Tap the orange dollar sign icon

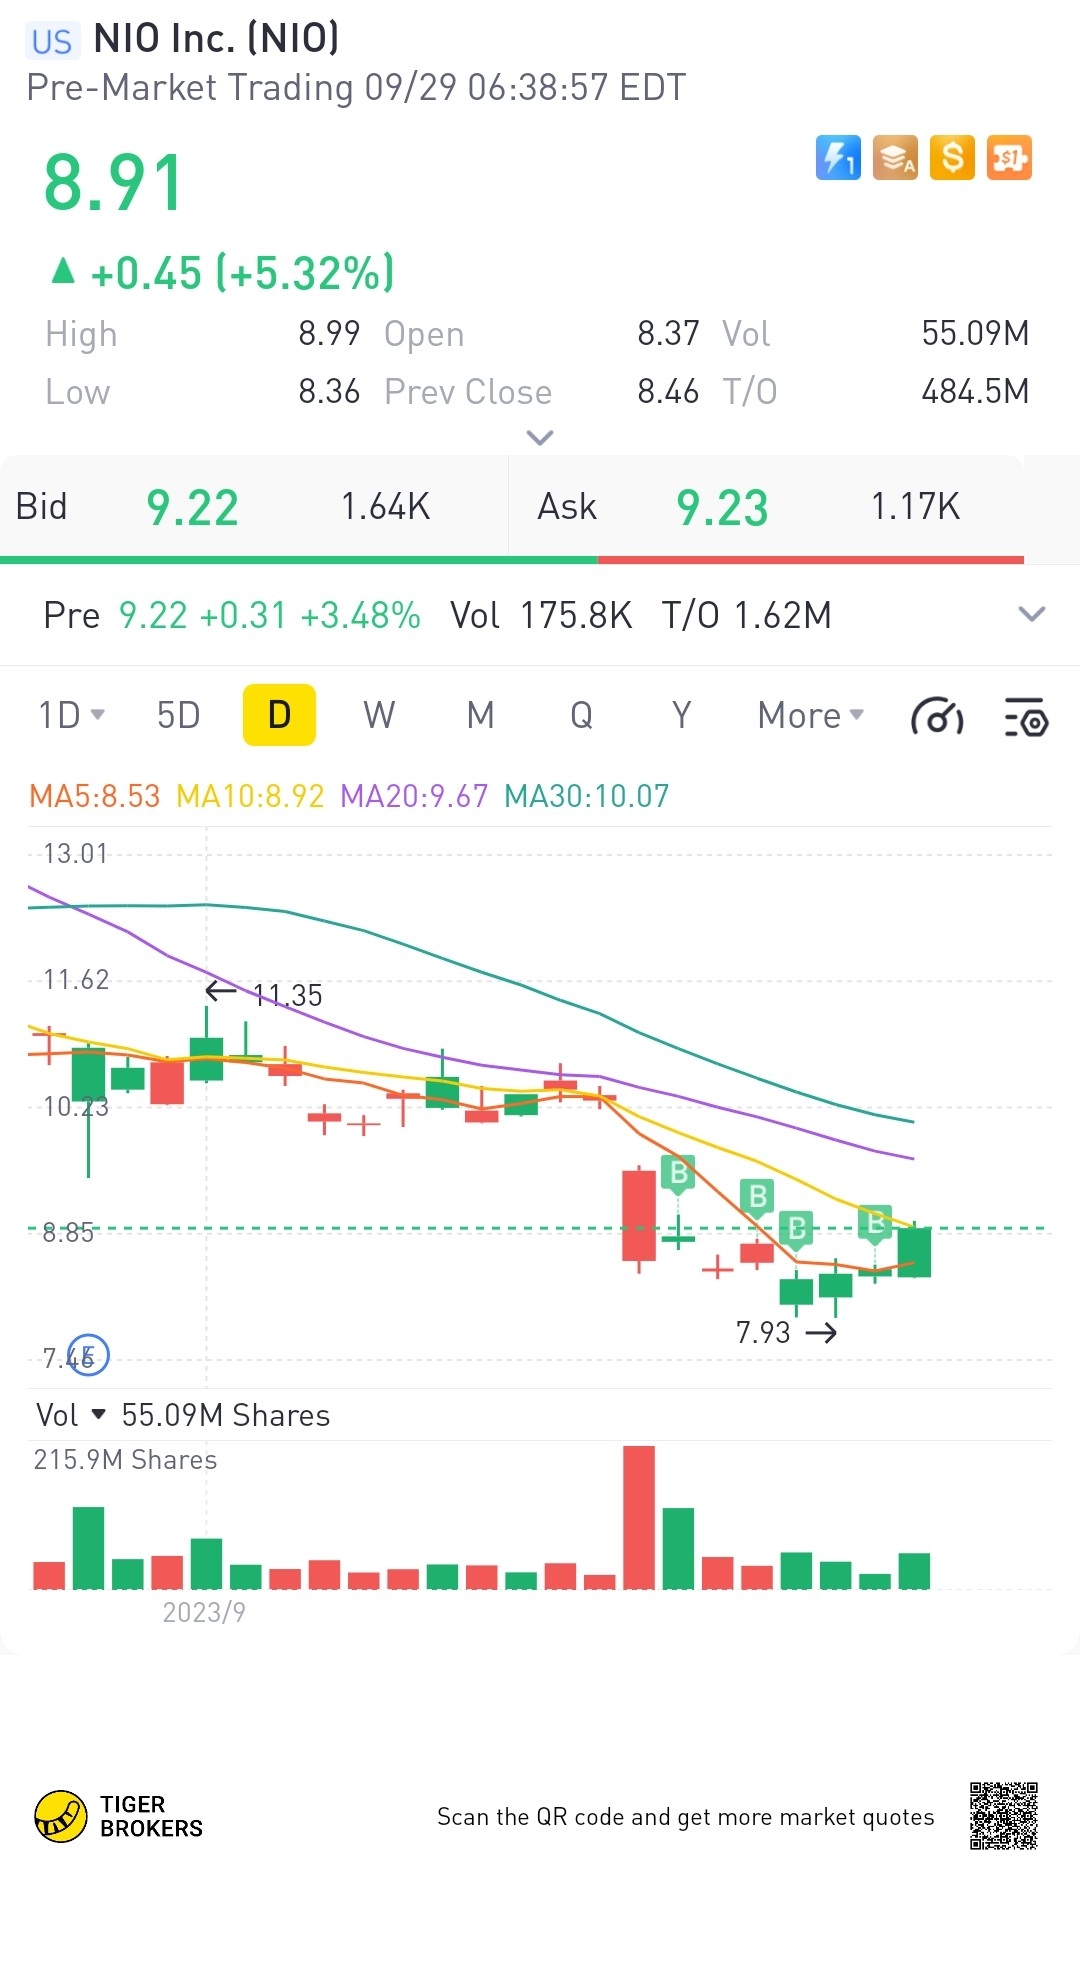(952, 158)
